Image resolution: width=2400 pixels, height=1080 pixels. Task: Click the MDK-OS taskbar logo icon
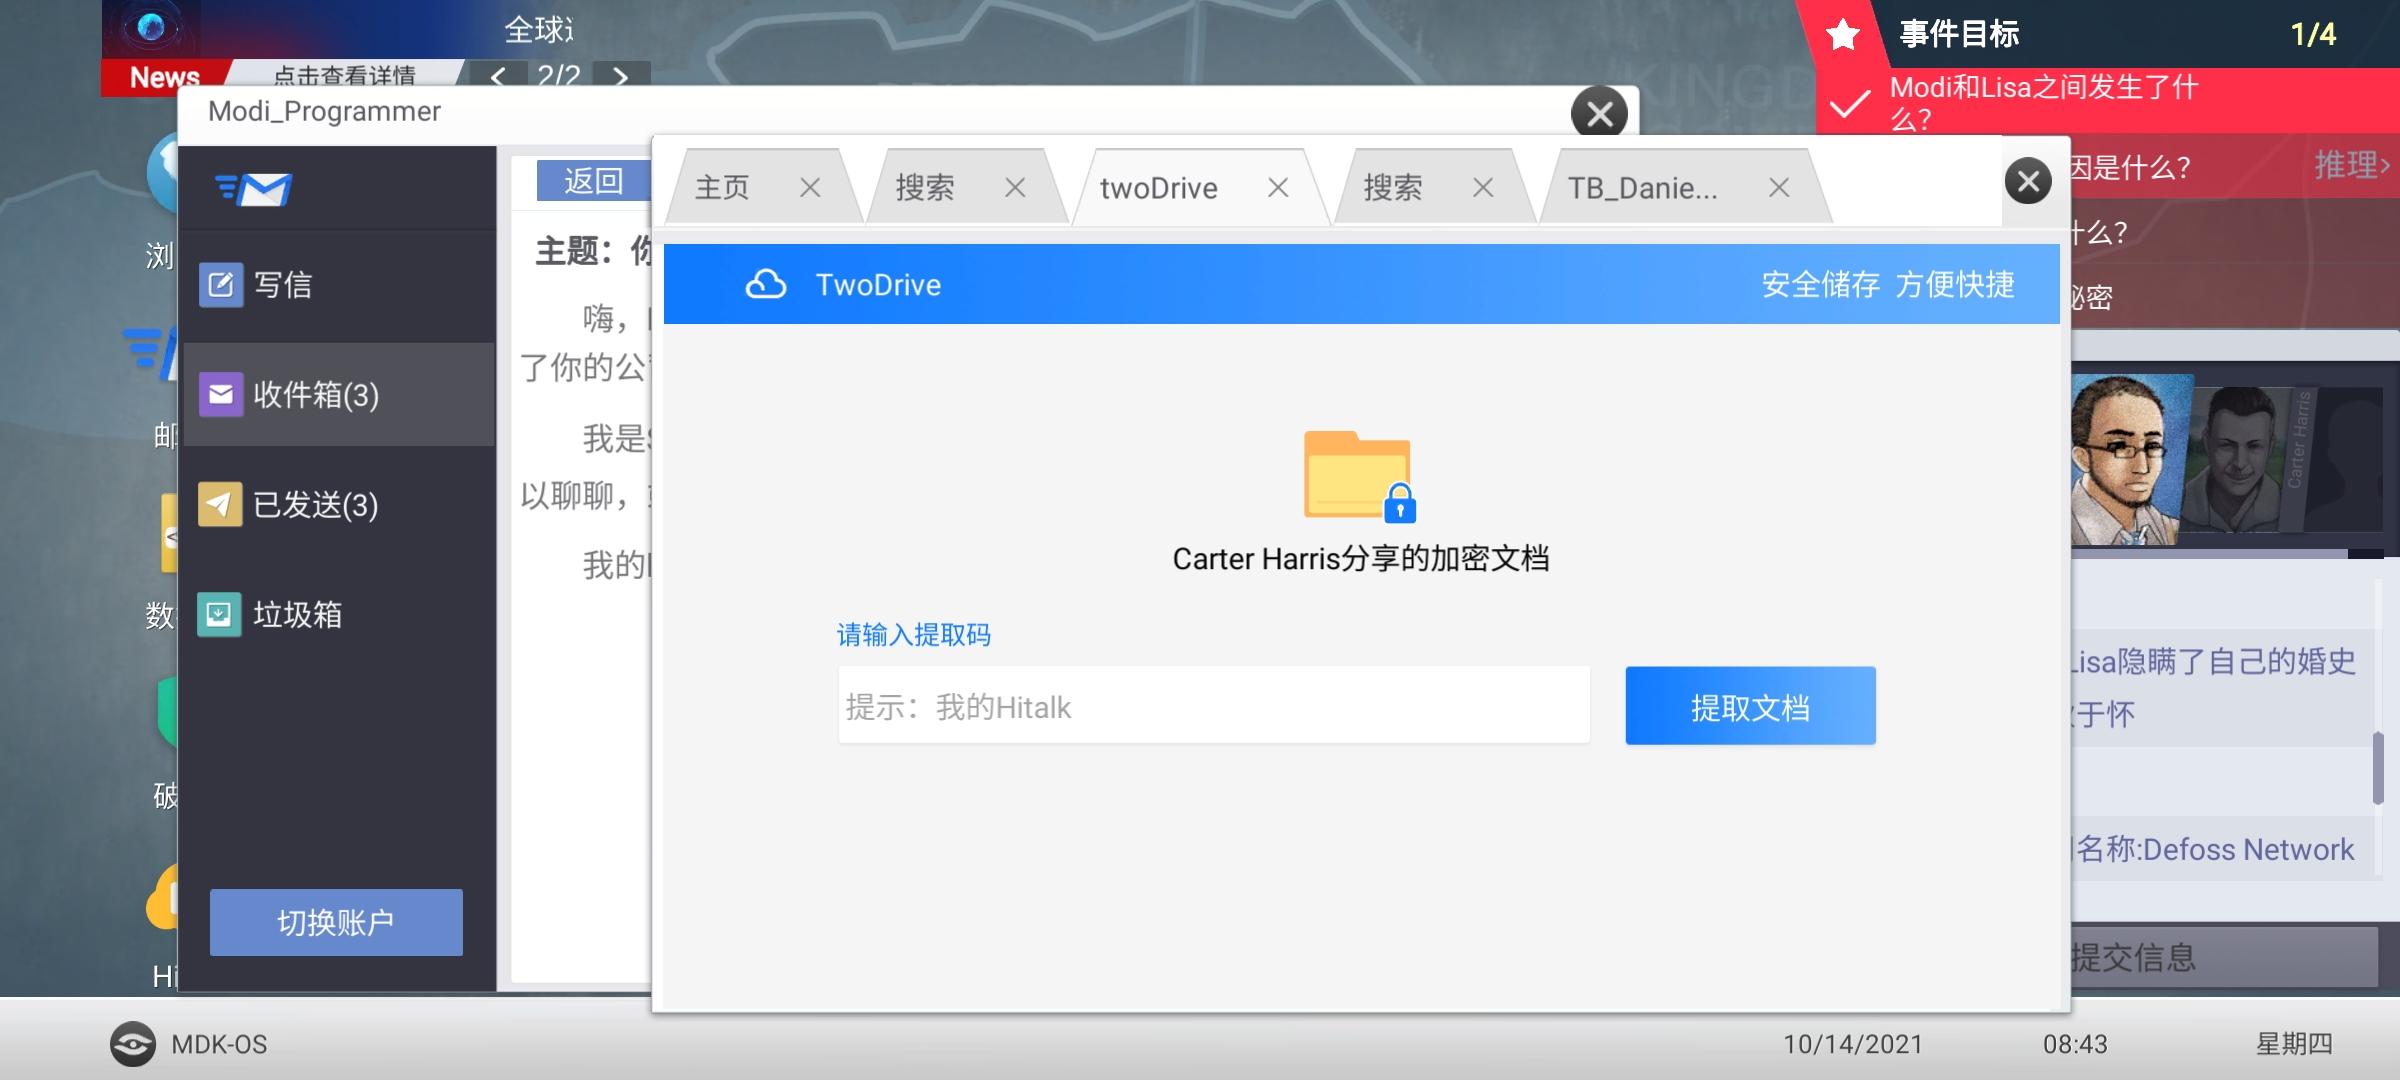(x=135, y=1045)
